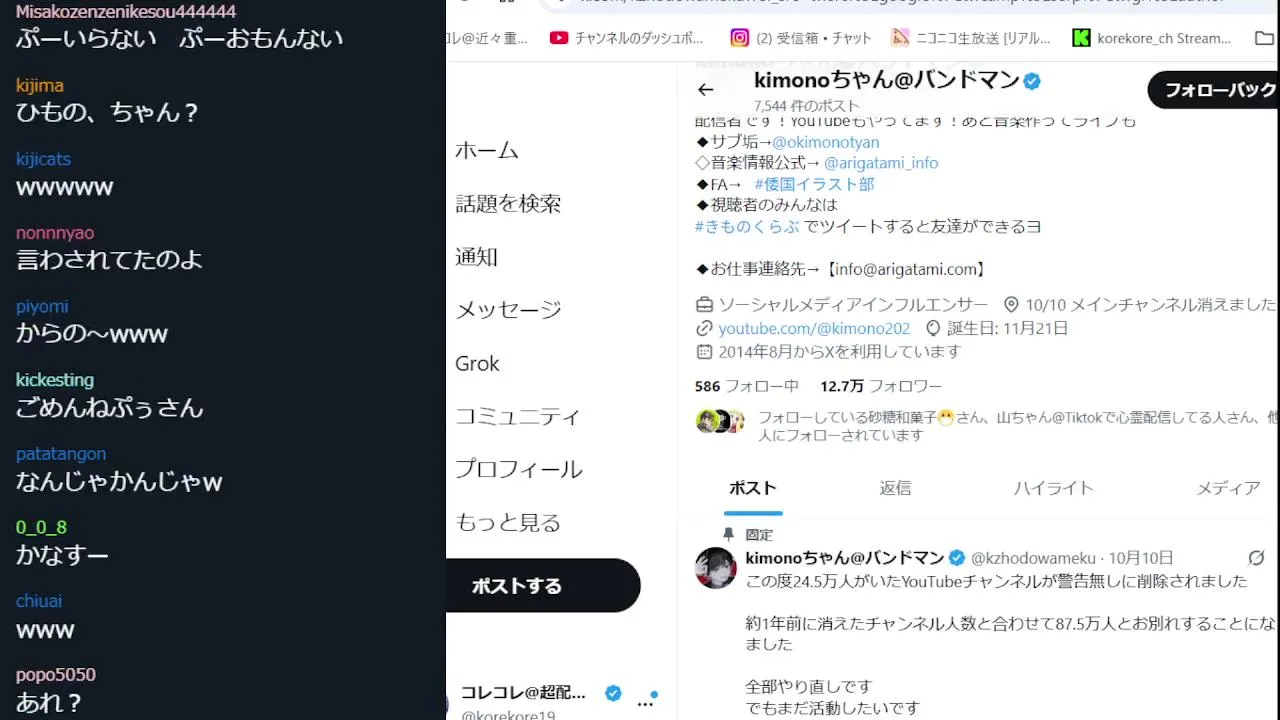
Task: Expand the もっと見る sidebar menu
Action: tap(508, 522)
